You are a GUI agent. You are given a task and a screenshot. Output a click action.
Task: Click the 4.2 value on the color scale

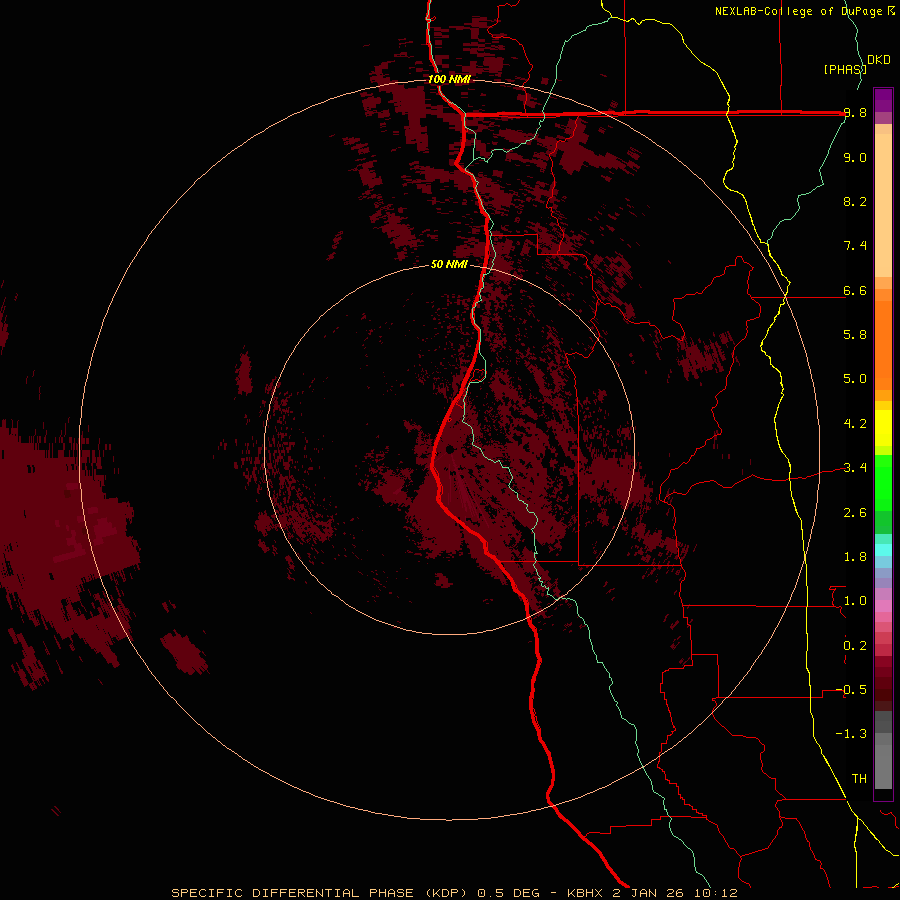point(855,424)
